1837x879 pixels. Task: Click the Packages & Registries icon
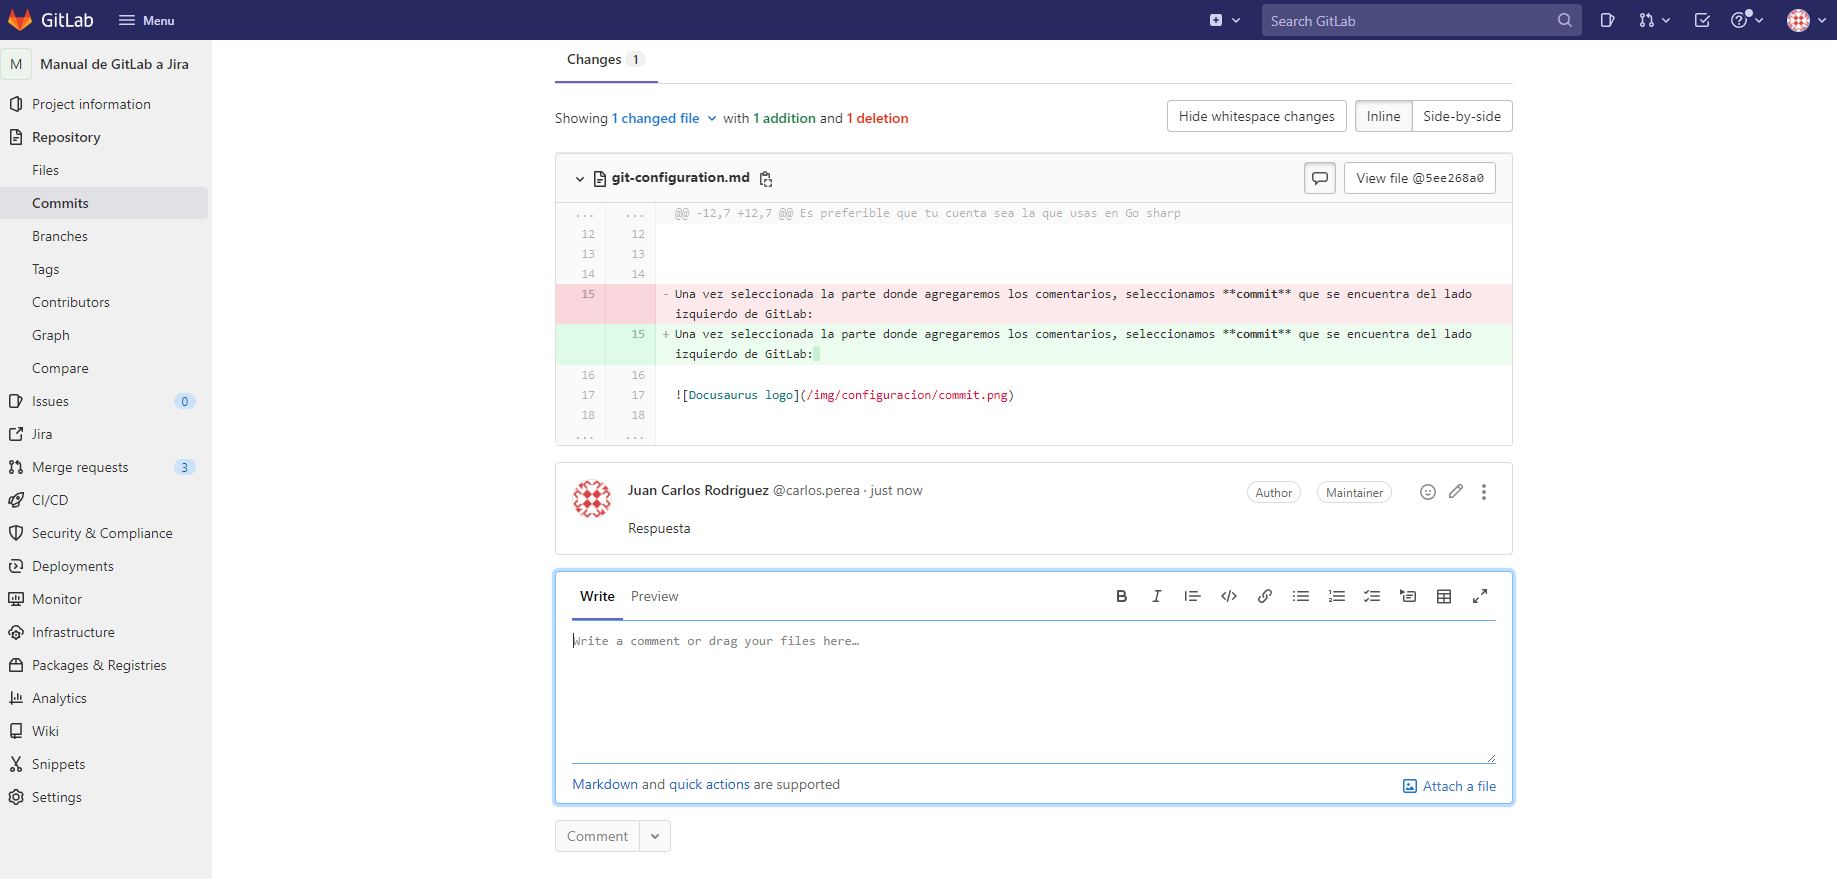point(16,665)
